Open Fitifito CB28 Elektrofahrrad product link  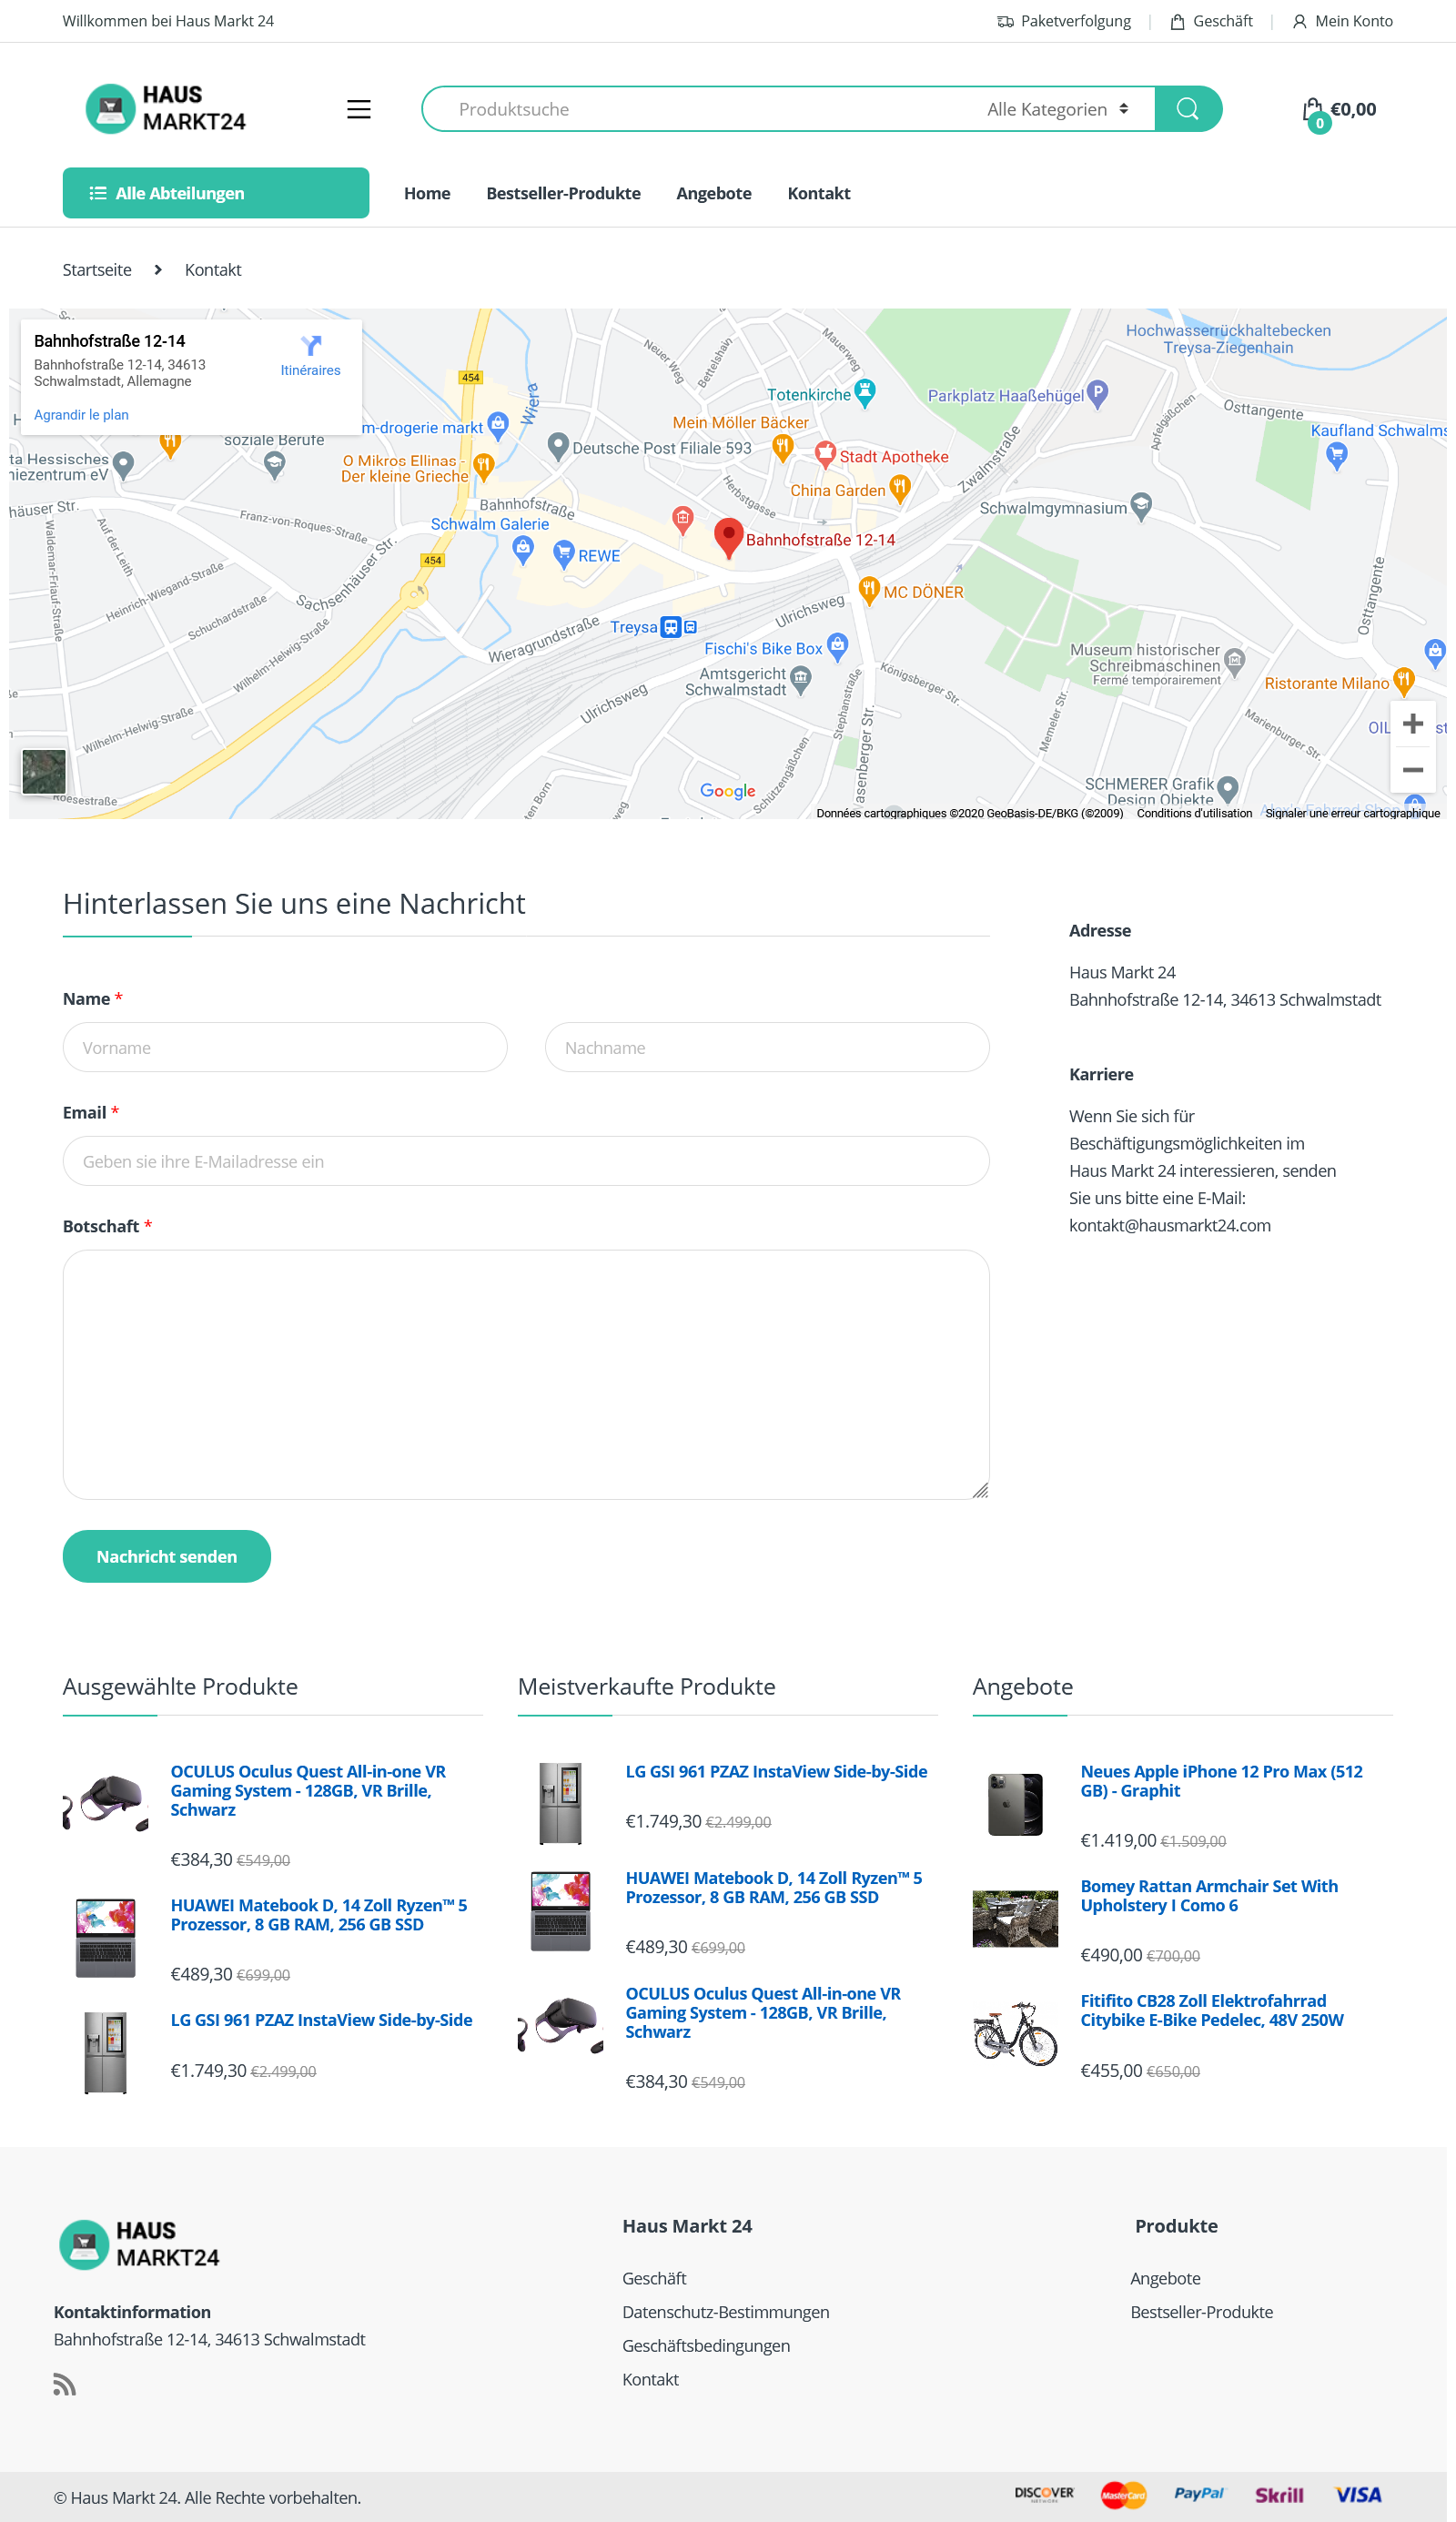point(1212,2010)
